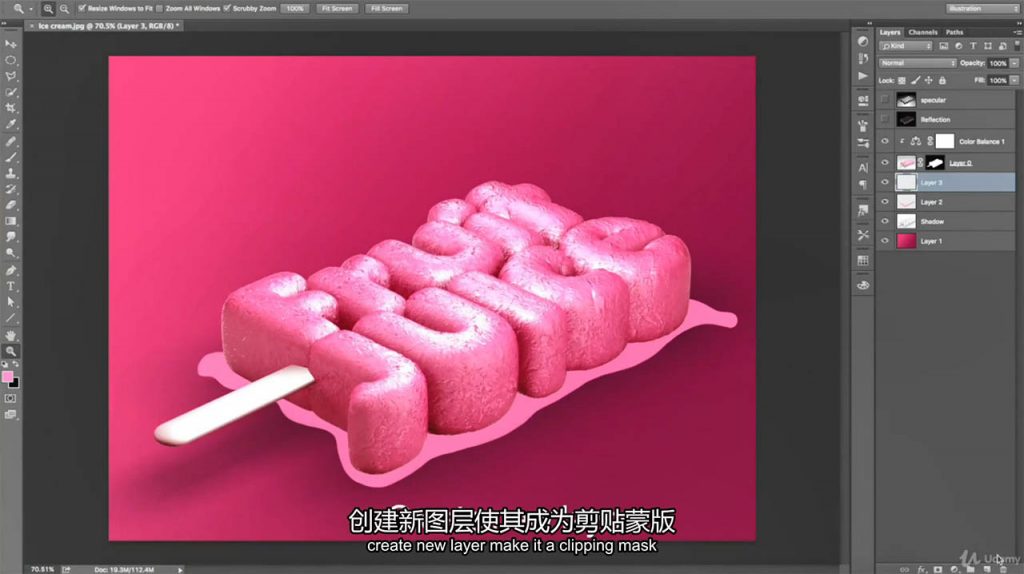Click the Fit Screen button
1024x574 pixels.
click(336, 8)
